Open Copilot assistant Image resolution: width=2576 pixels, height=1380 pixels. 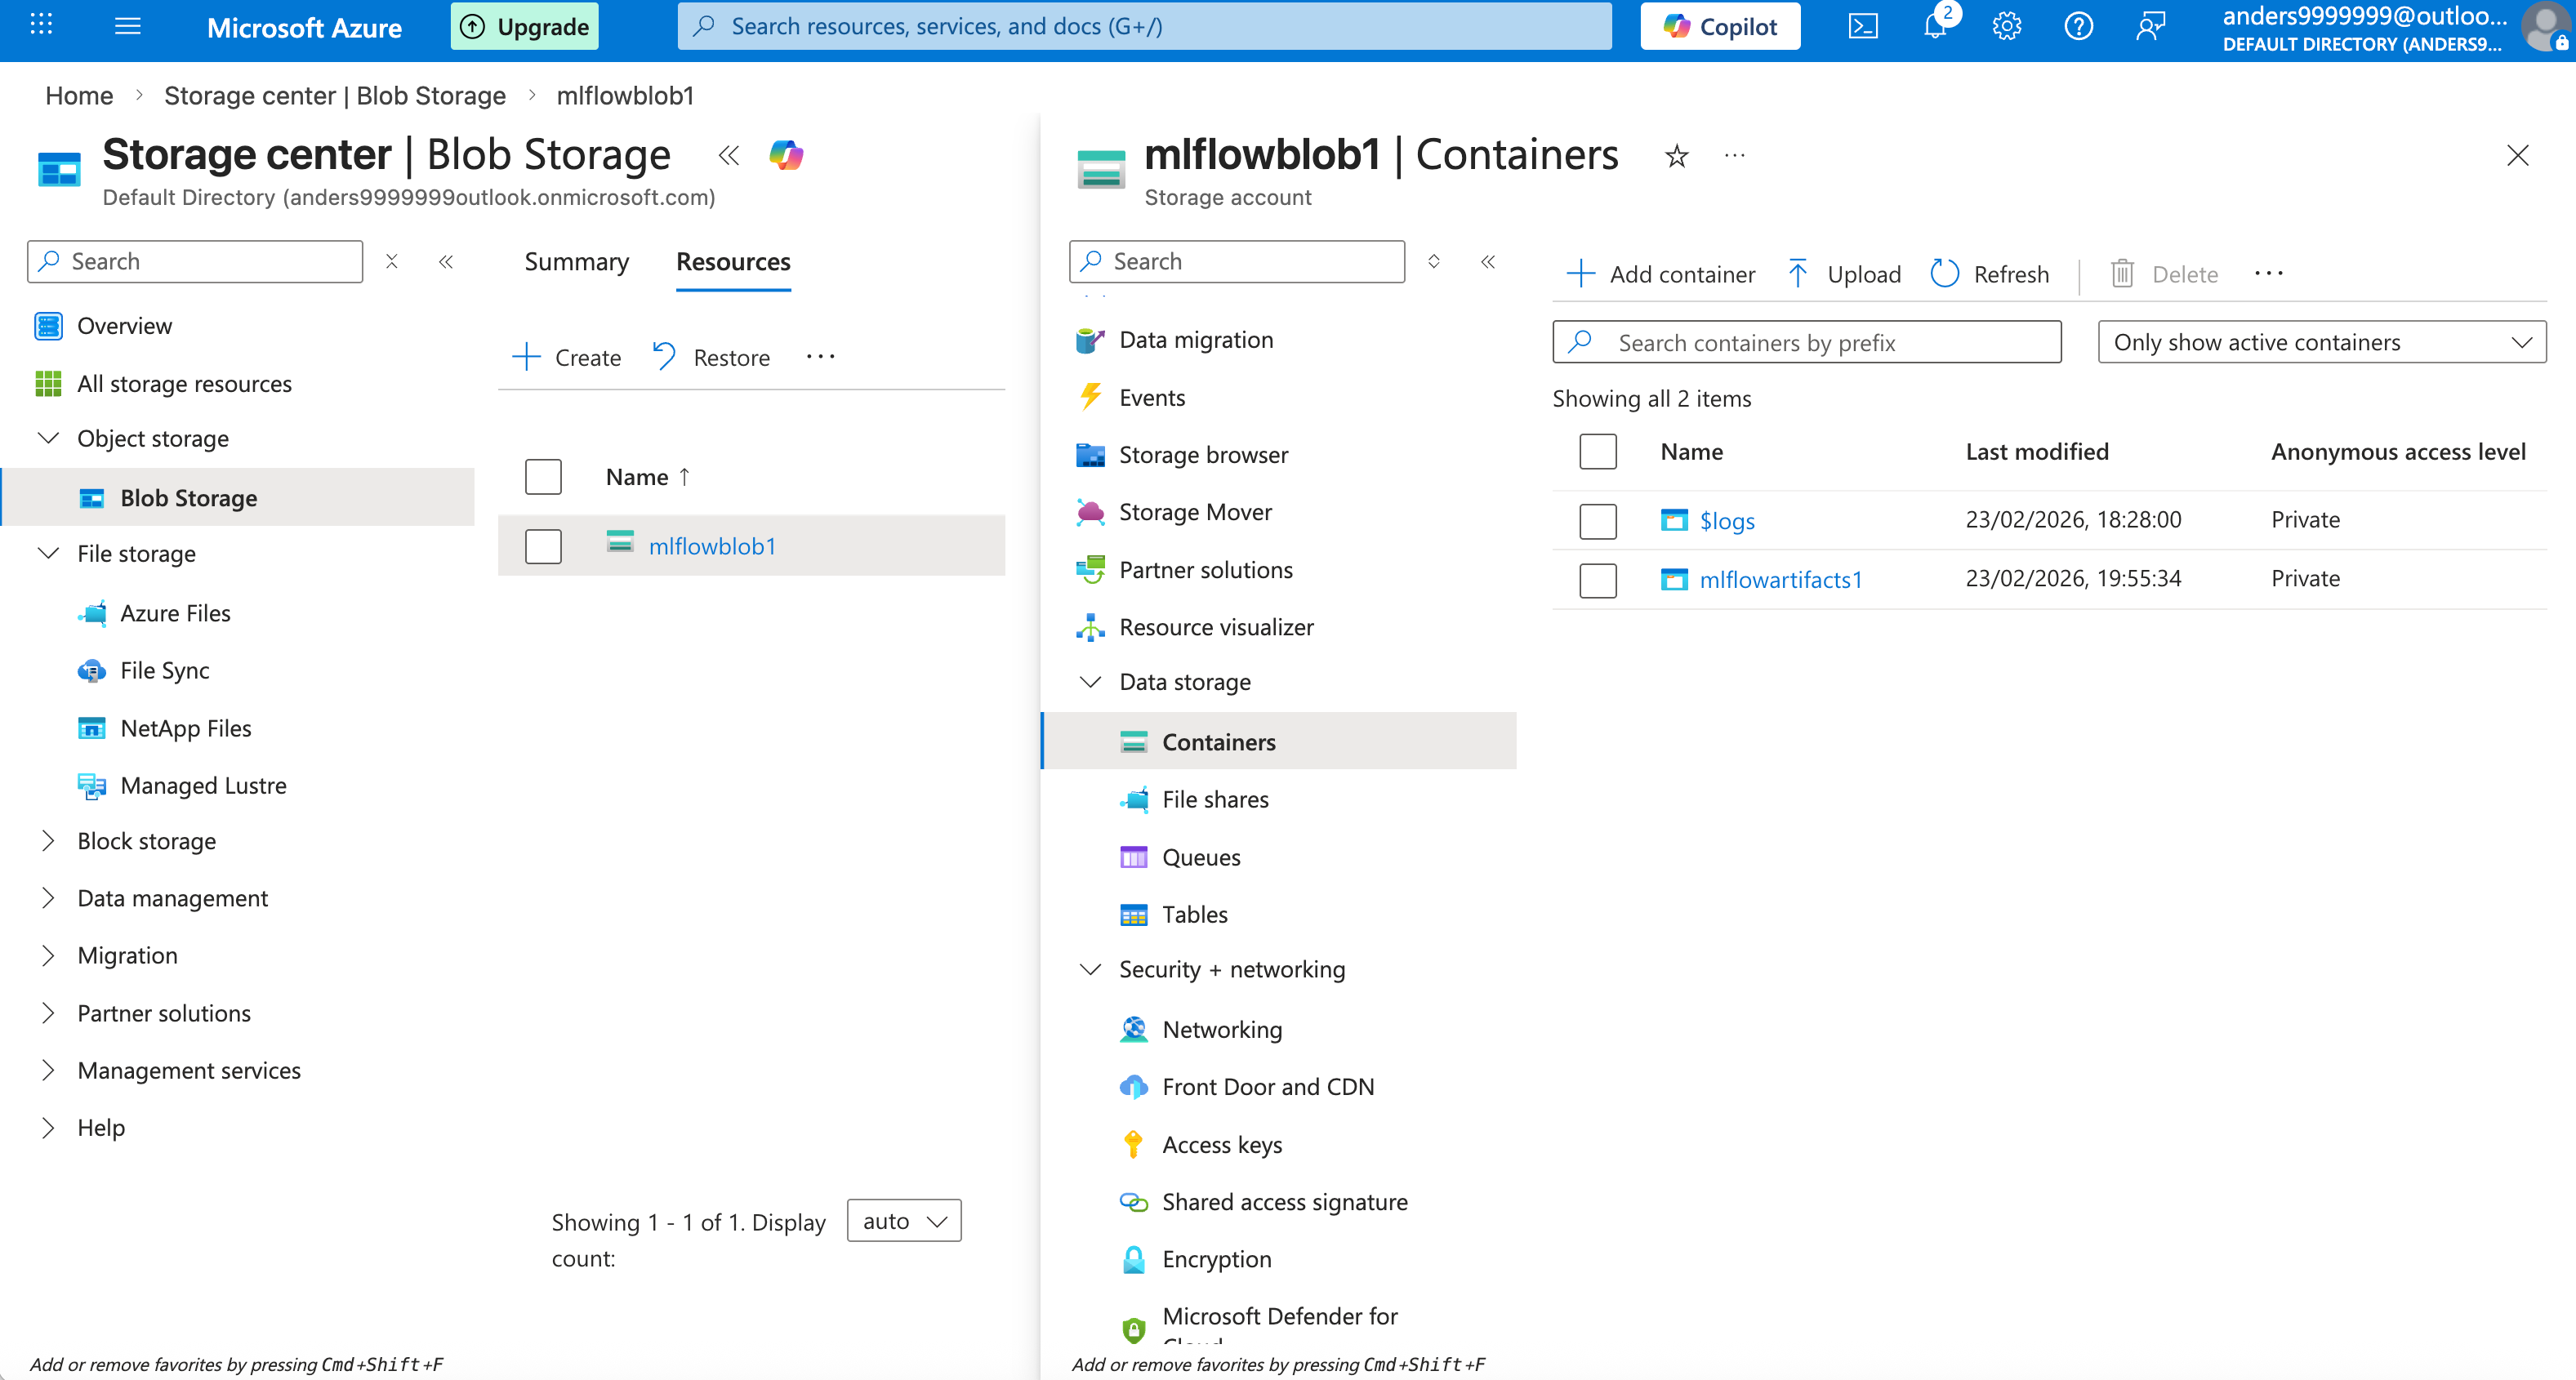point(1719,26)
